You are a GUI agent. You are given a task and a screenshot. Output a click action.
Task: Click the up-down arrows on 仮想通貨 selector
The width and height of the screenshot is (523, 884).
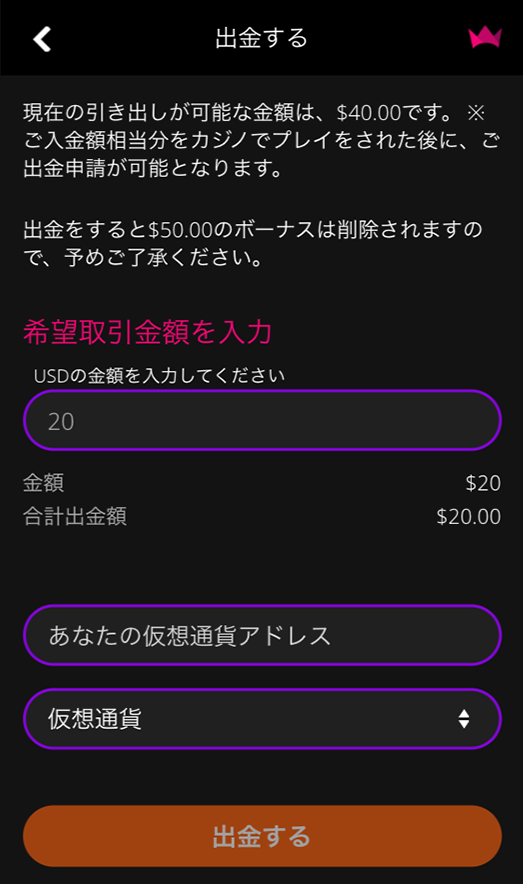[463, 719]
